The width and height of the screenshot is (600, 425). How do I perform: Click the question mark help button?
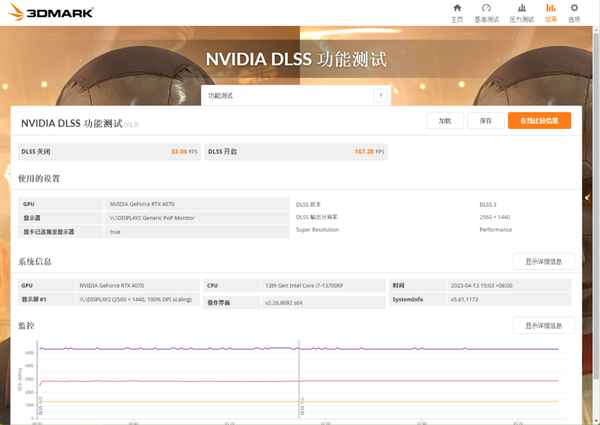point(380,96)
